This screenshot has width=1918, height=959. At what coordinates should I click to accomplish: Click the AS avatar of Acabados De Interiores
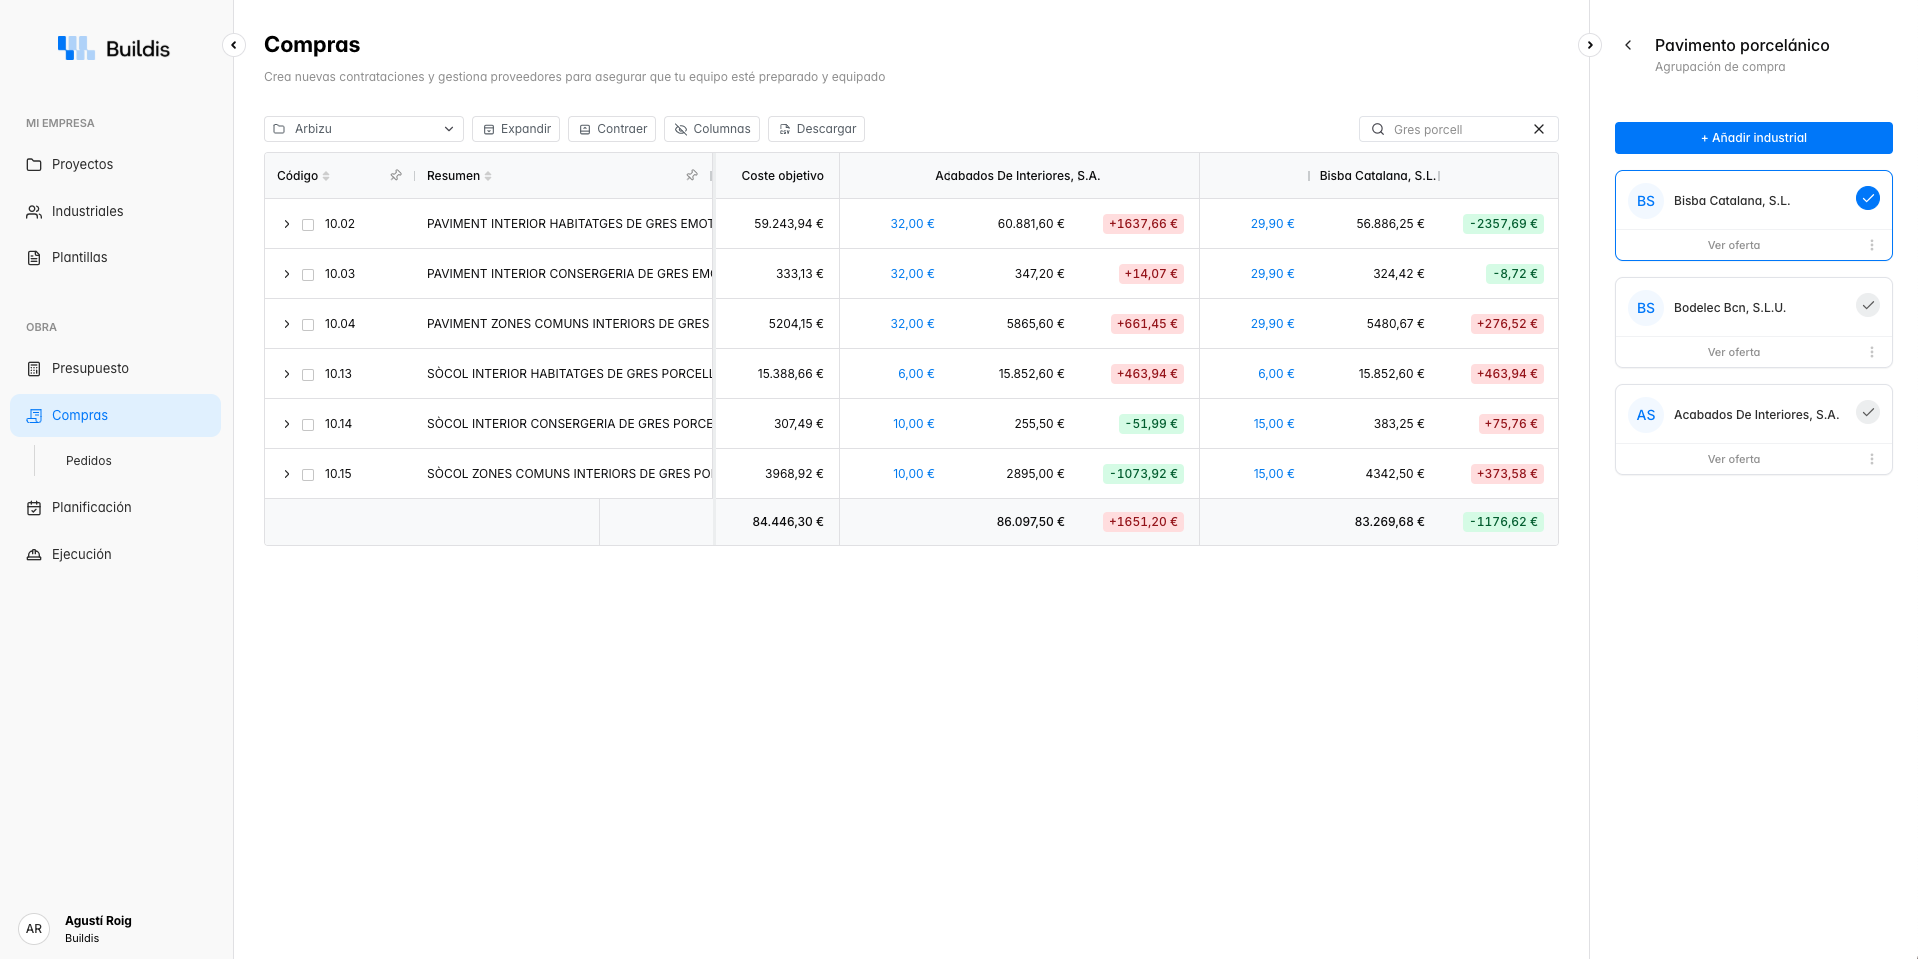pyautogui.click(x=1646, y=415)
